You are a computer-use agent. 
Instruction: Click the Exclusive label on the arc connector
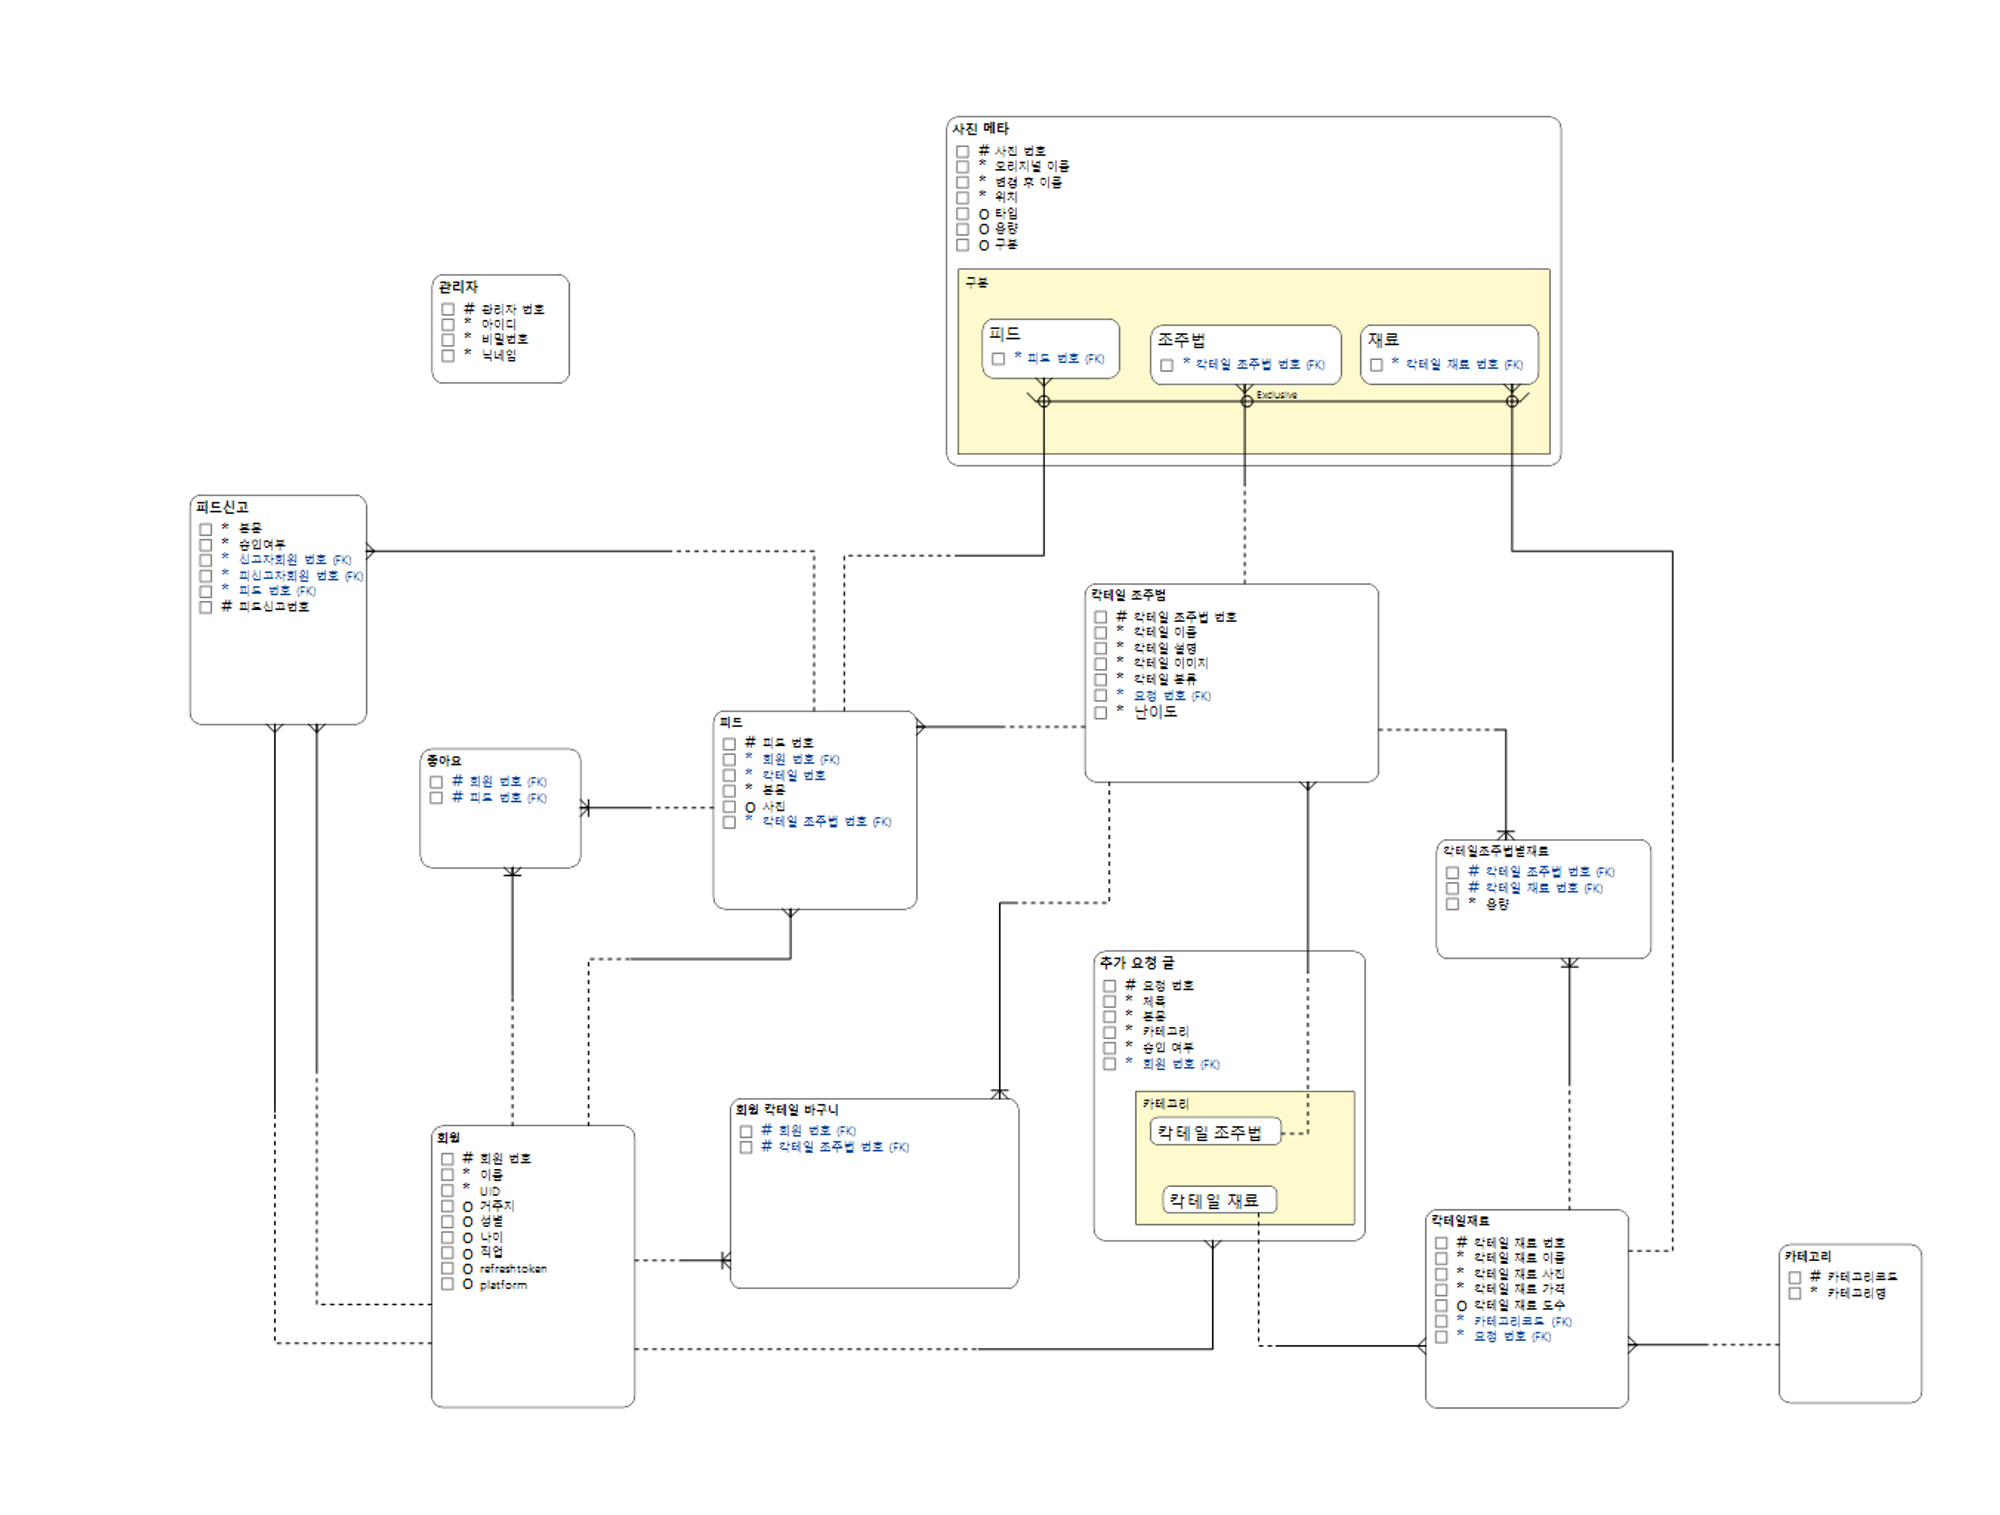tap(1277, 396)
